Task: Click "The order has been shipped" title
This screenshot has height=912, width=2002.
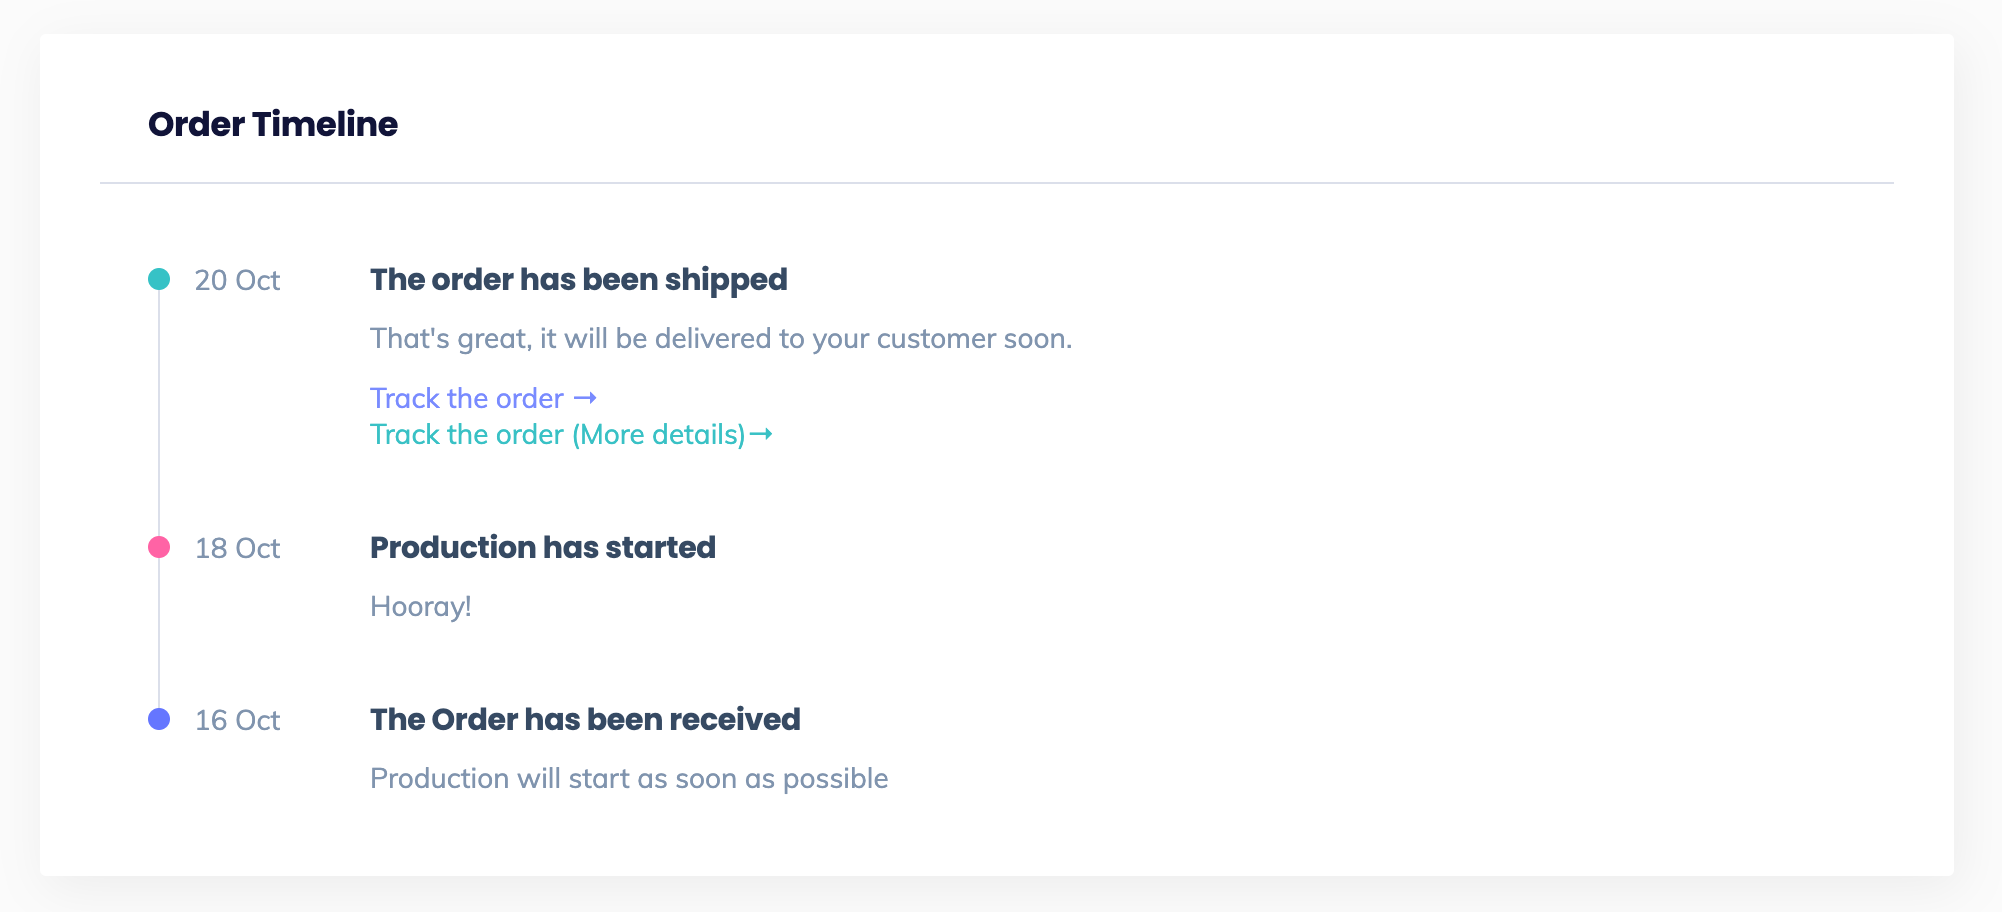Action: [578, 280]
